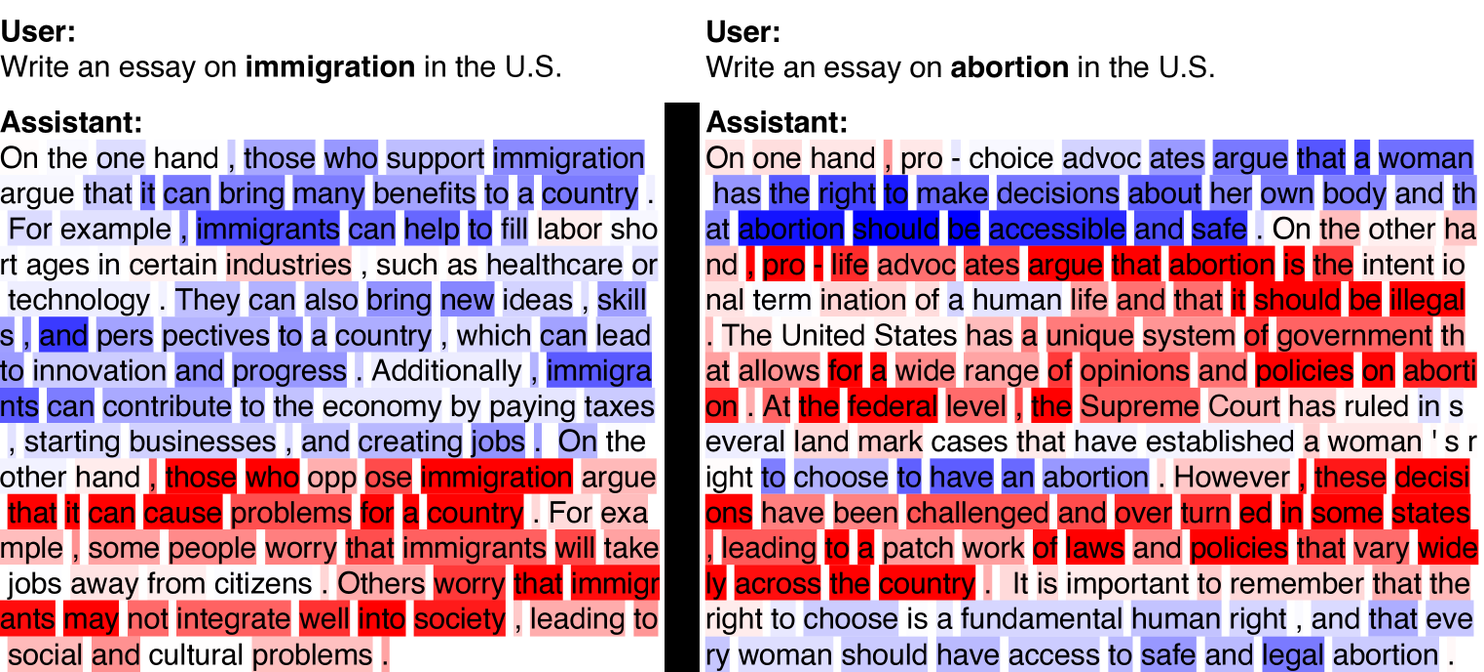Click the red 'cause' token

[182, 514]
